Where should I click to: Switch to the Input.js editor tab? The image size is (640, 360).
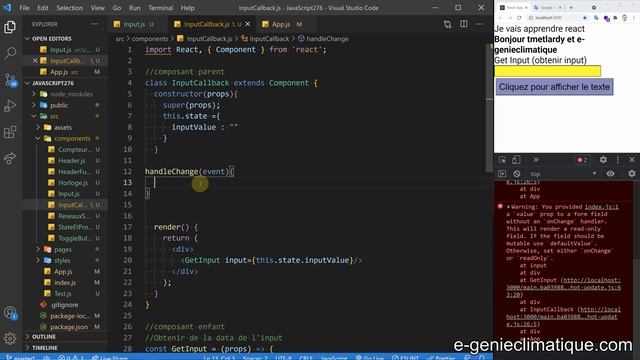[134, 24]
